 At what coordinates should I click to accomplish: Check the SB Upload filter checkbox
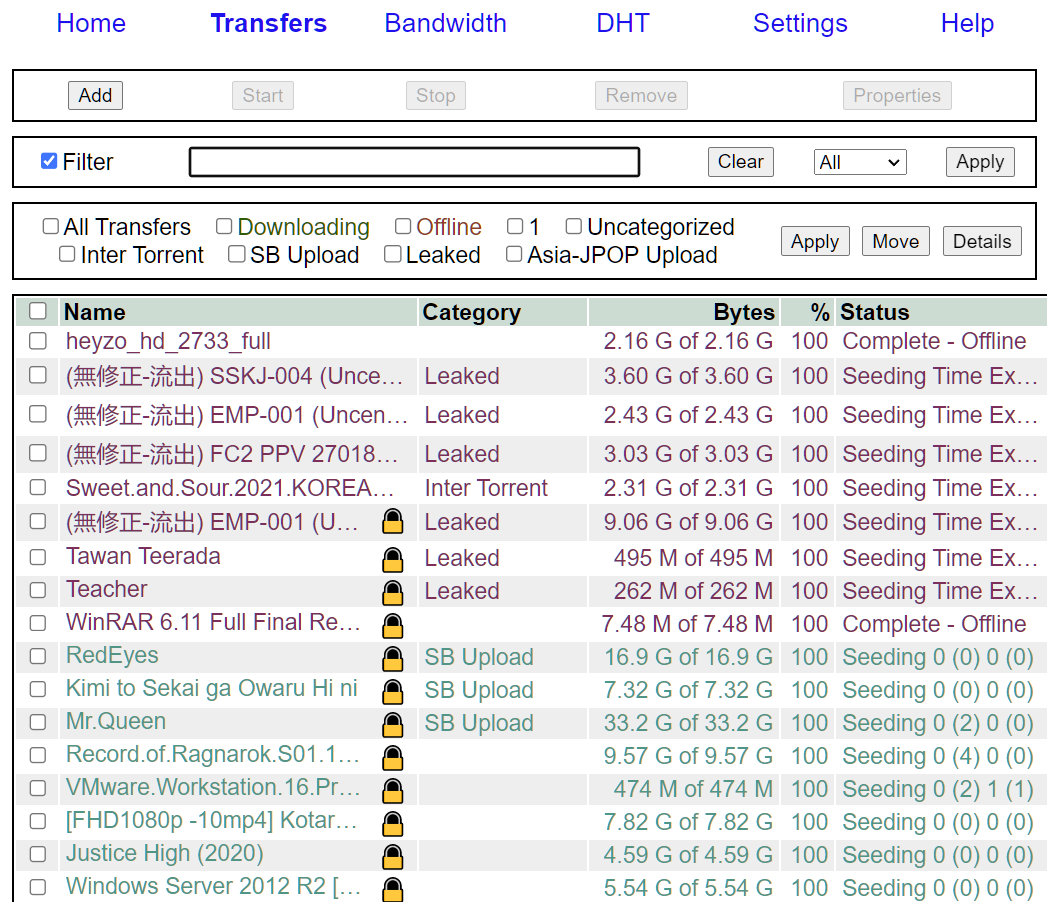[x=237, y=255]
